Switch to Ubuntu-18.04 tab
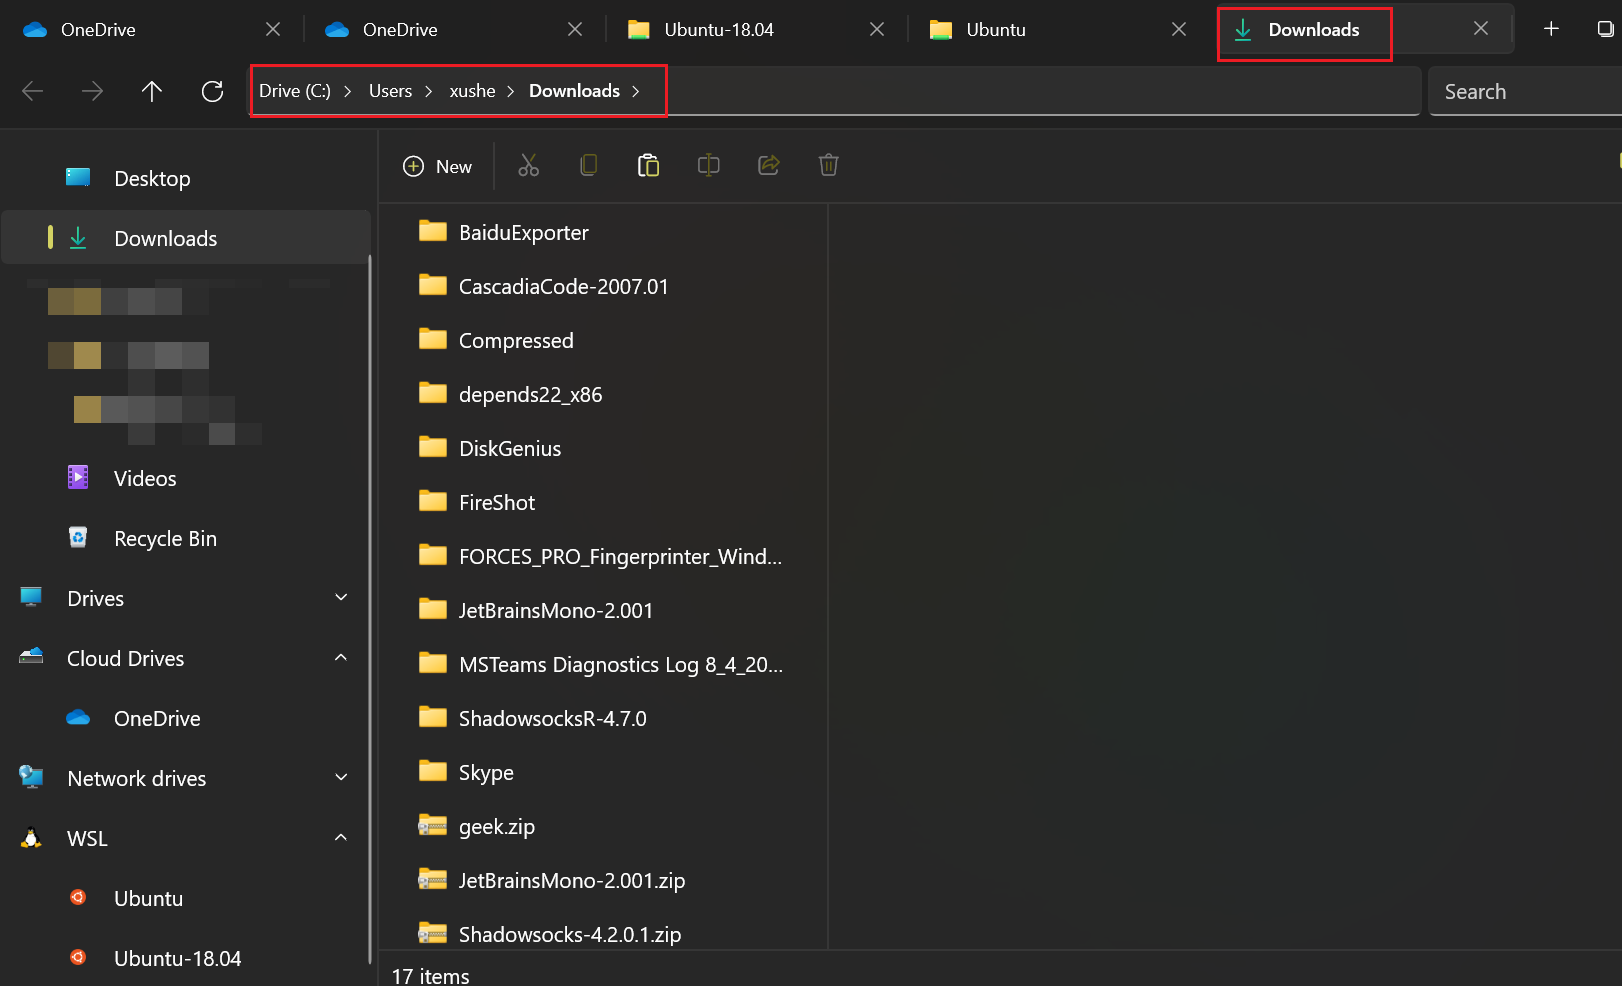 pyautogui.click(x=756, y=29)
